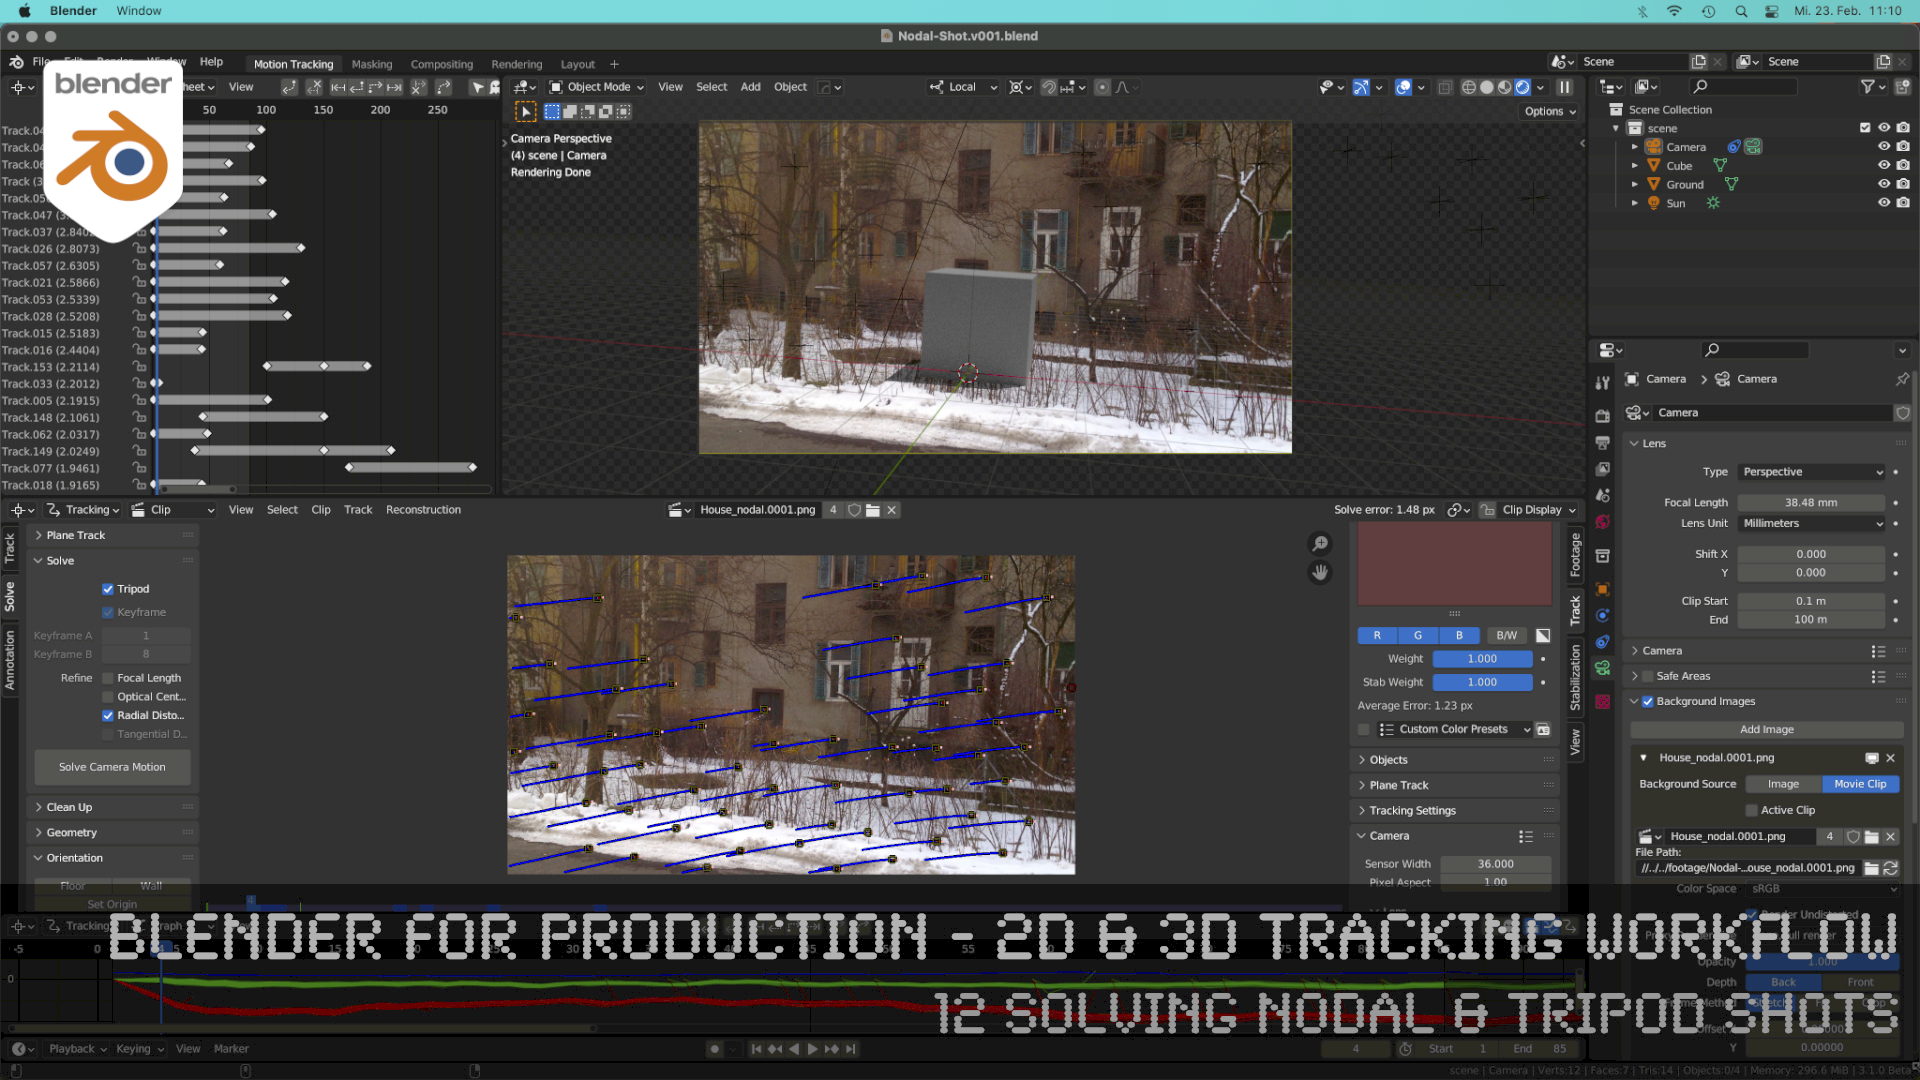Viewport: 1920px width, 1080px height.
Task: Click the snapping magnet icon
Action: (1050, 87)
